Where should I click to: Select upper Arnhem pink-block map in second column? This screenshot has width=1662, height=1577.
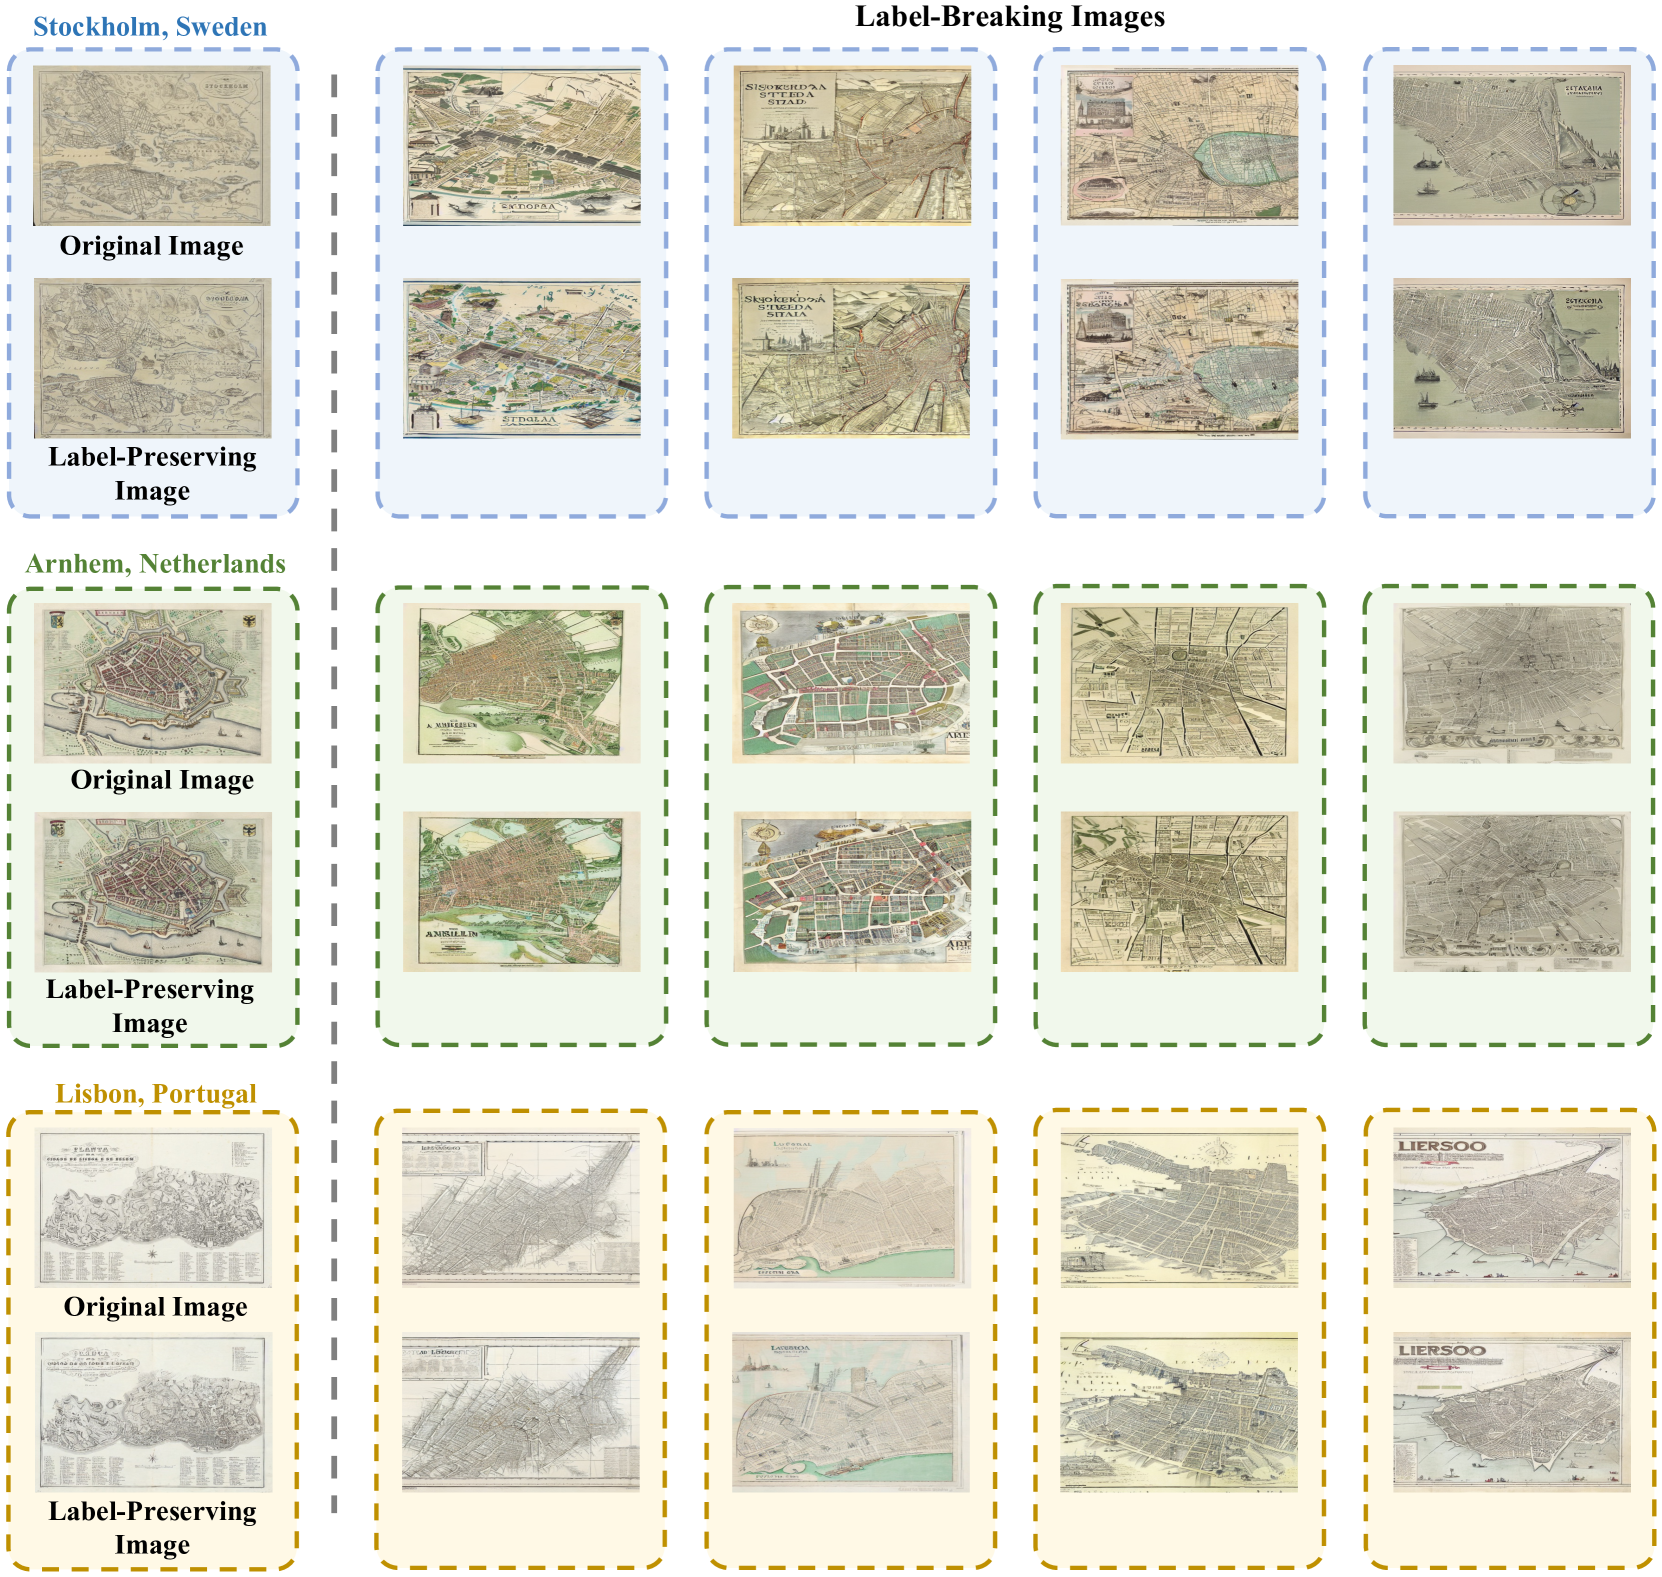851,683
